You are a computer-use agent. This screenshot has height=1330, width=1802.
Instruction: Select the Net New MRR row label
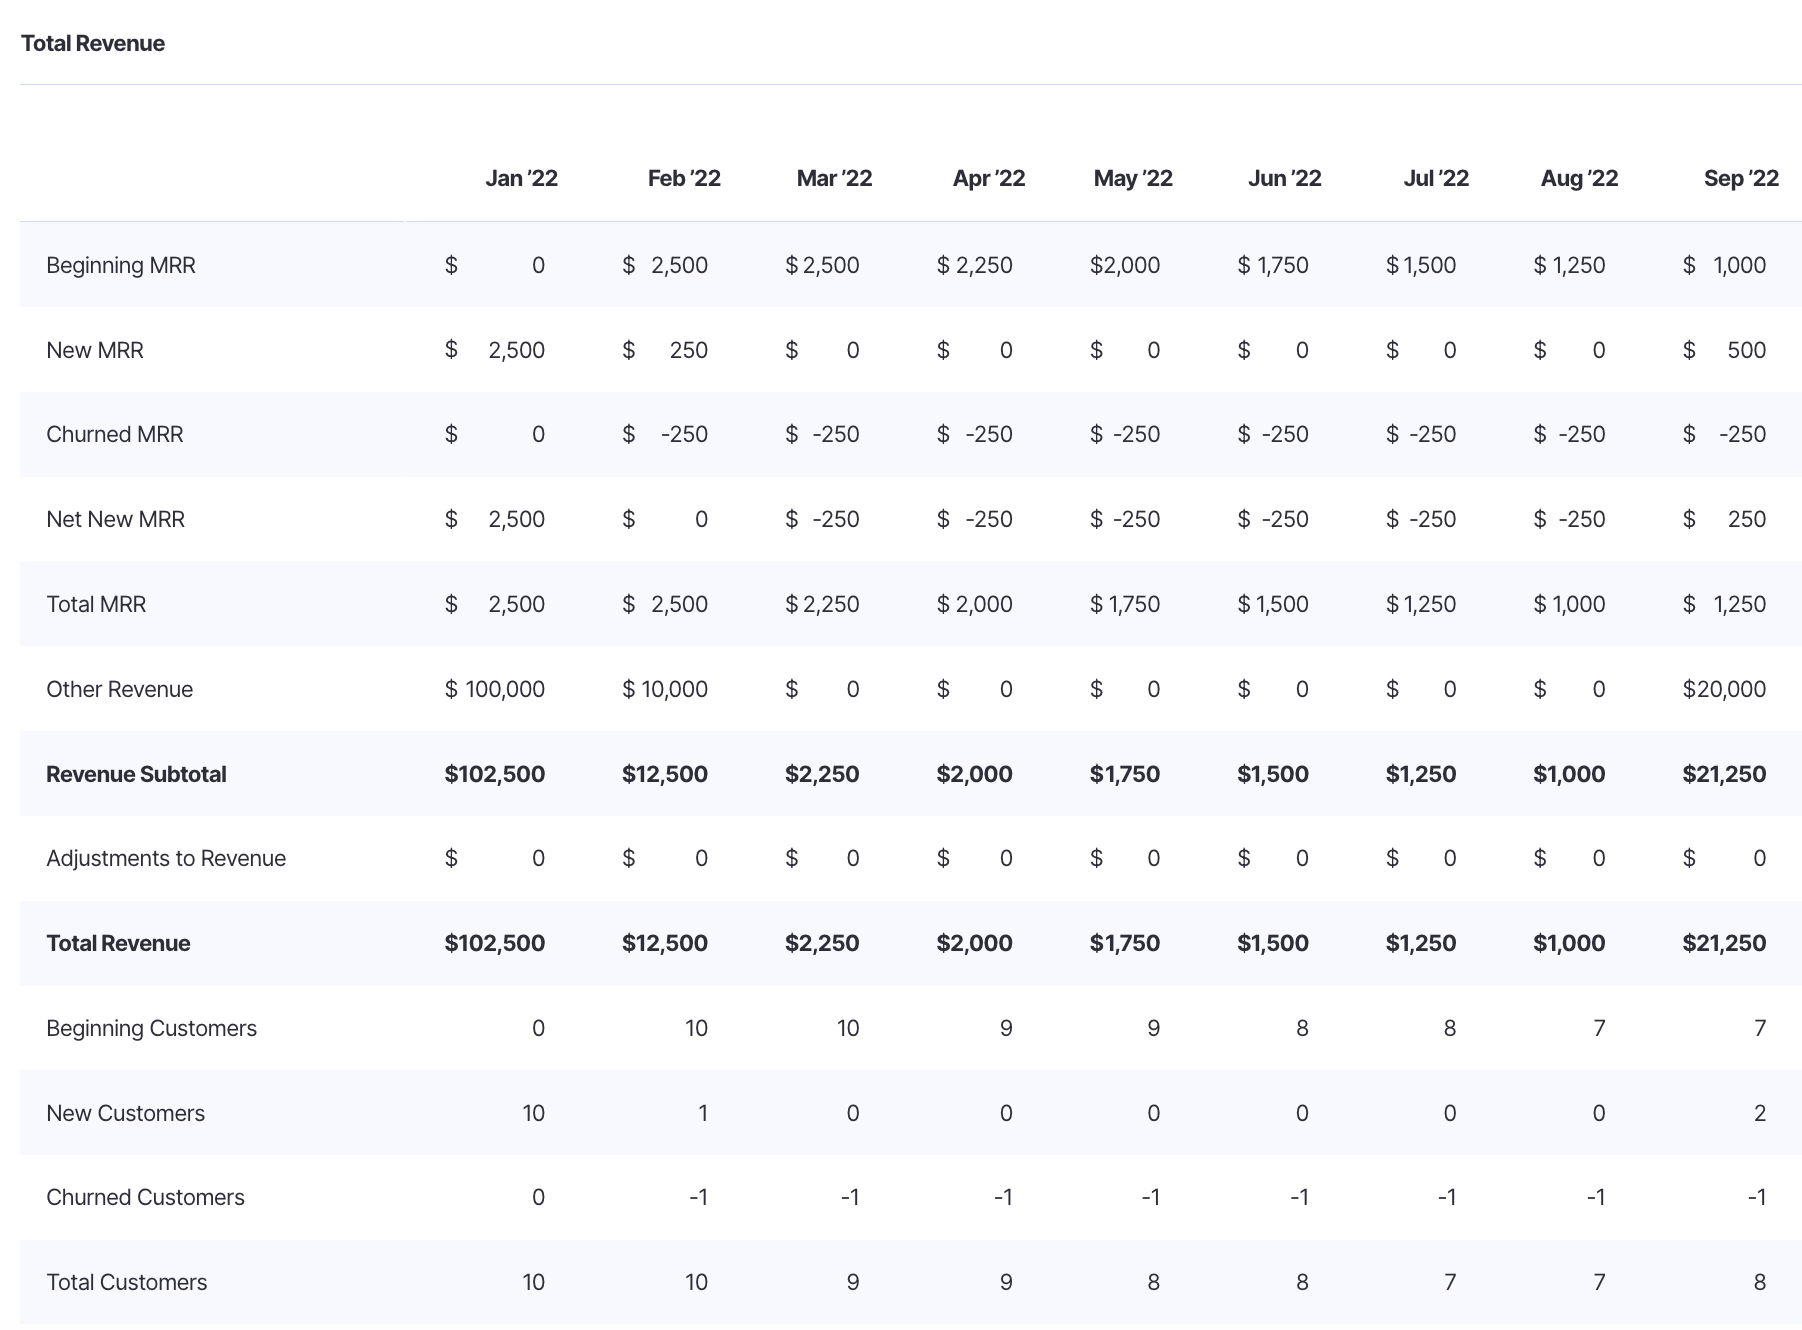tap(116, 519)
